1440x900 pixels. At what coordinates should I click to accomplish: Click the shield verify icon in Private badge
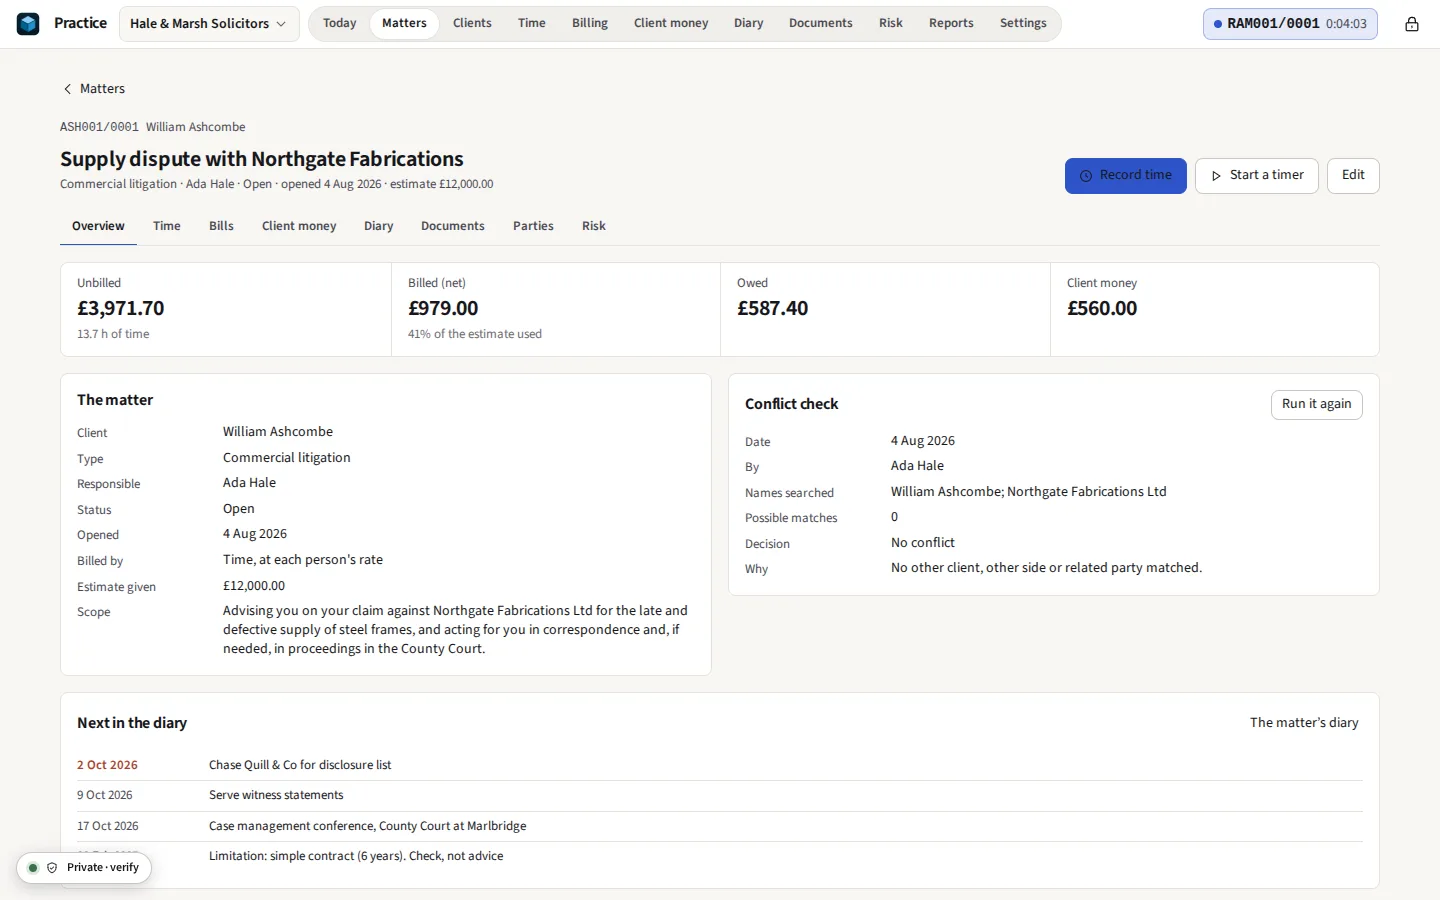(52, 868)
